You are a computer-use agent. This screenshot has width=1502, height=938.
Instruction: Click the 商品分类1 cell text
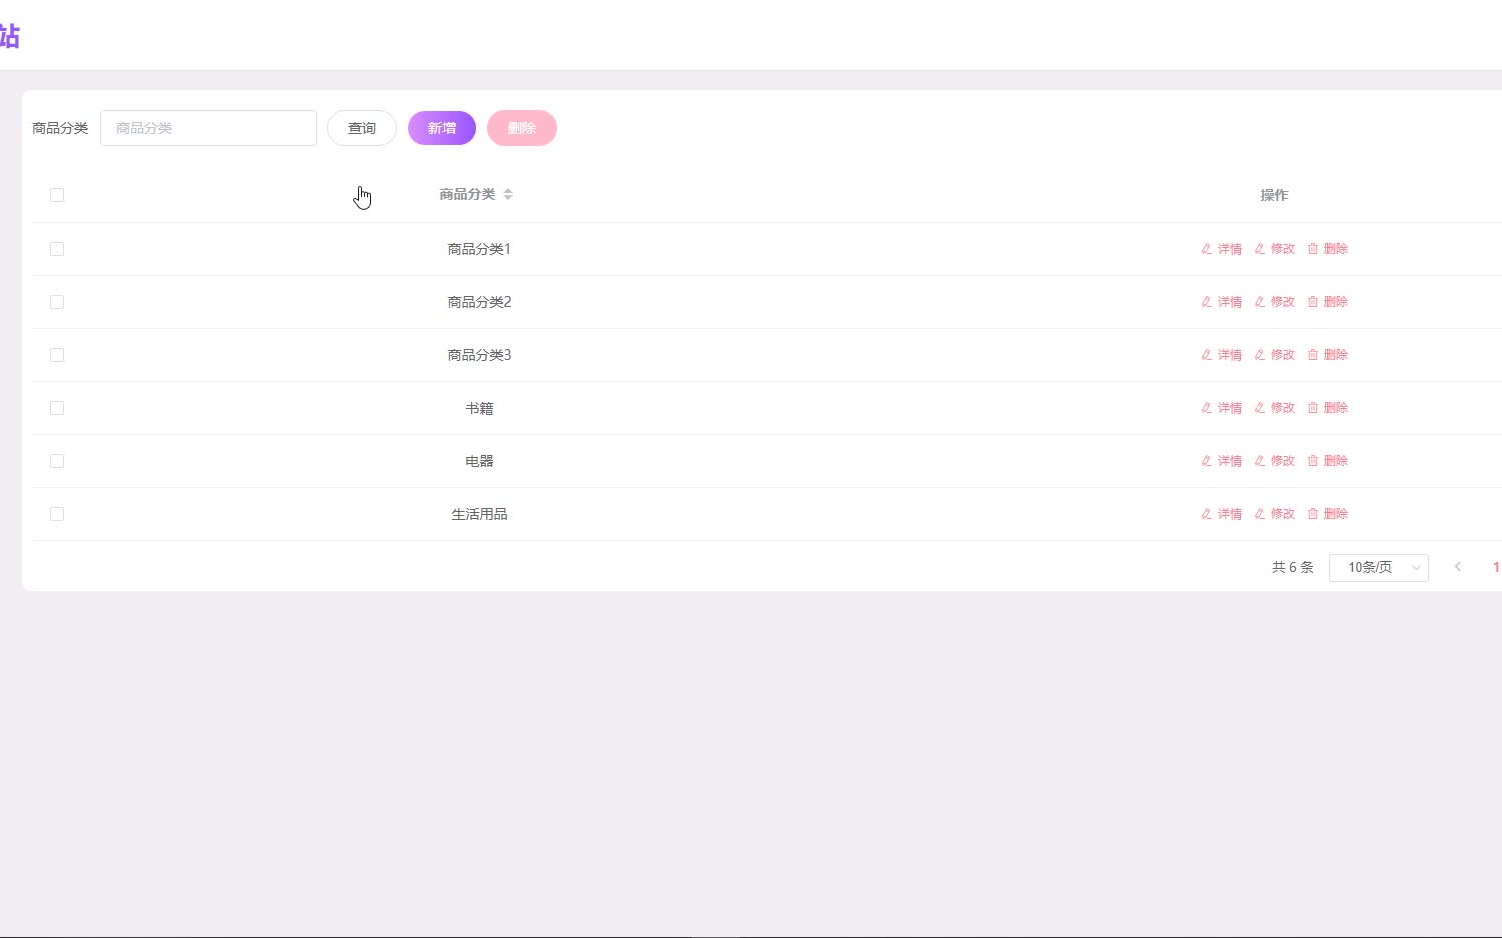479,249
